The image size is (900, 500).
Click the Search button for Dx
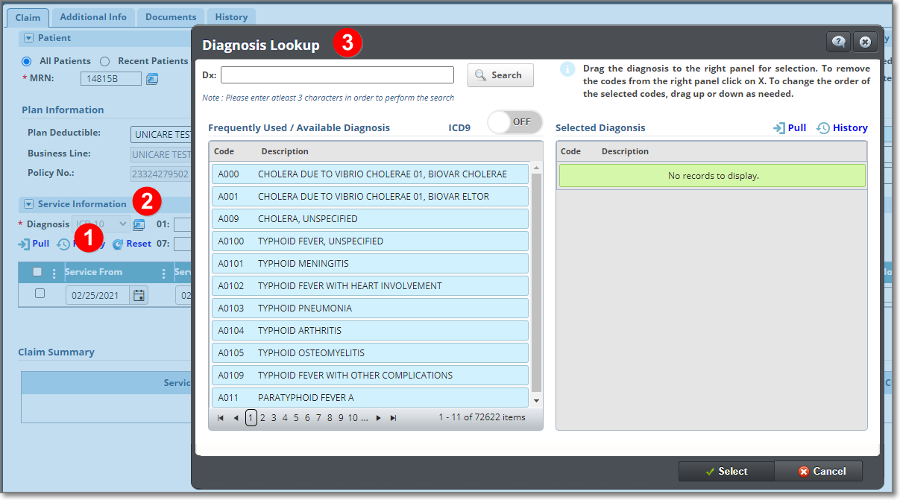click(500, 75)
